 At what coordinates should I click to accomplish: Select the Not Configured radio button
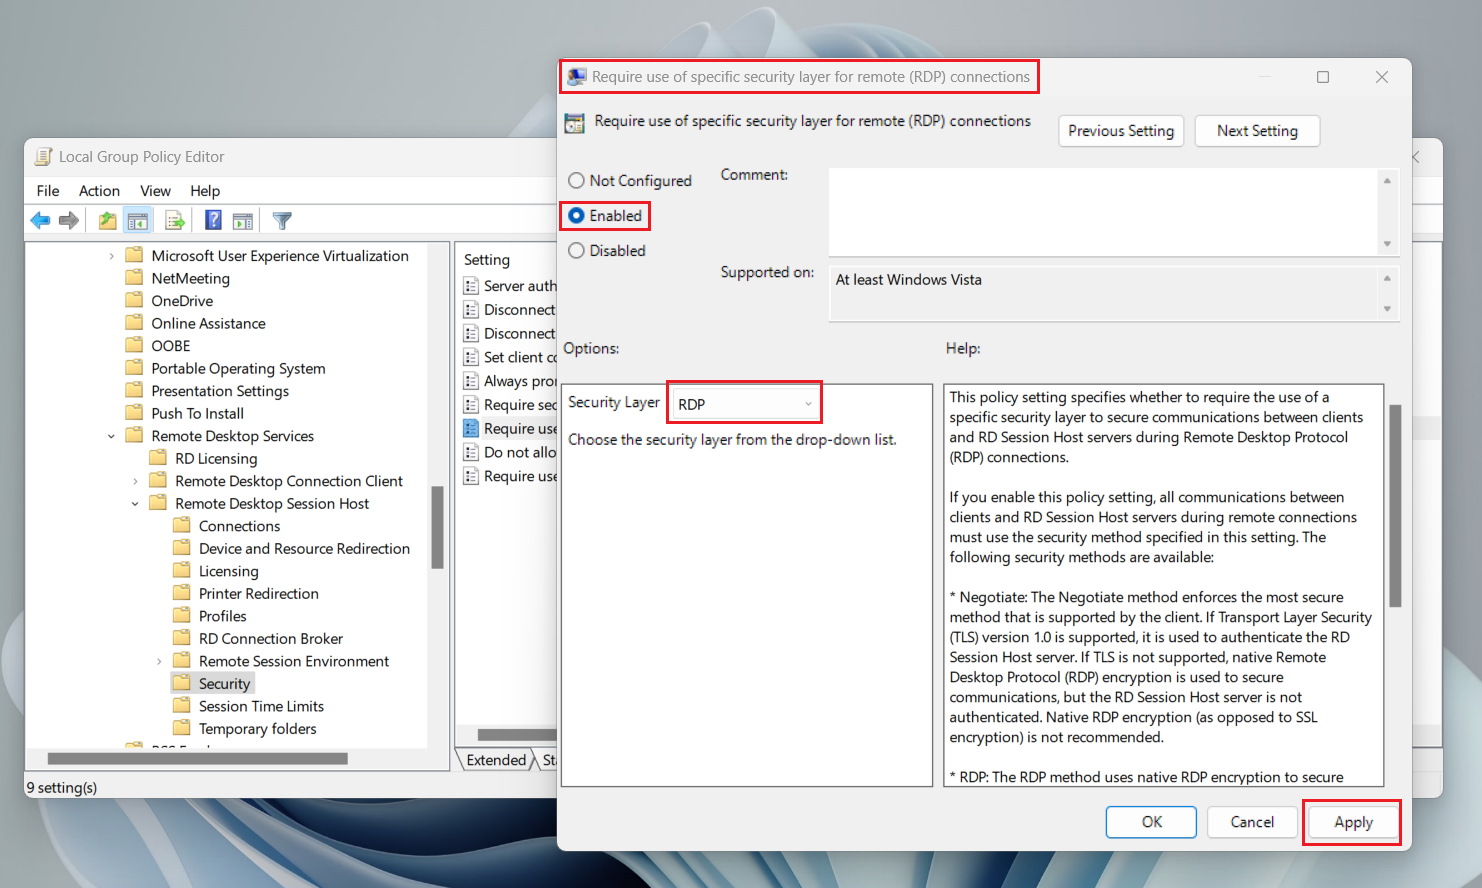click(576, 181)
